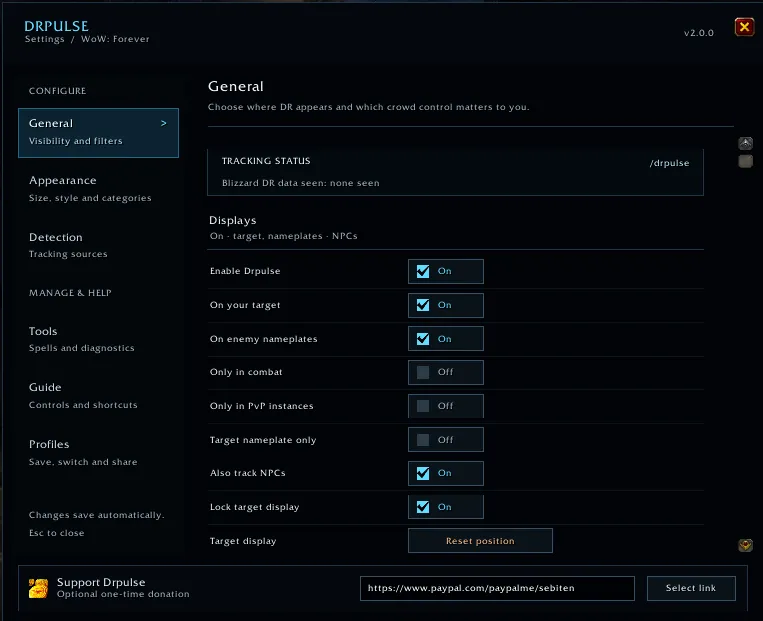Turn on Only in PvP instances
Image resolution: width=763 pixels, height=621 pixels.
point(423,406)
